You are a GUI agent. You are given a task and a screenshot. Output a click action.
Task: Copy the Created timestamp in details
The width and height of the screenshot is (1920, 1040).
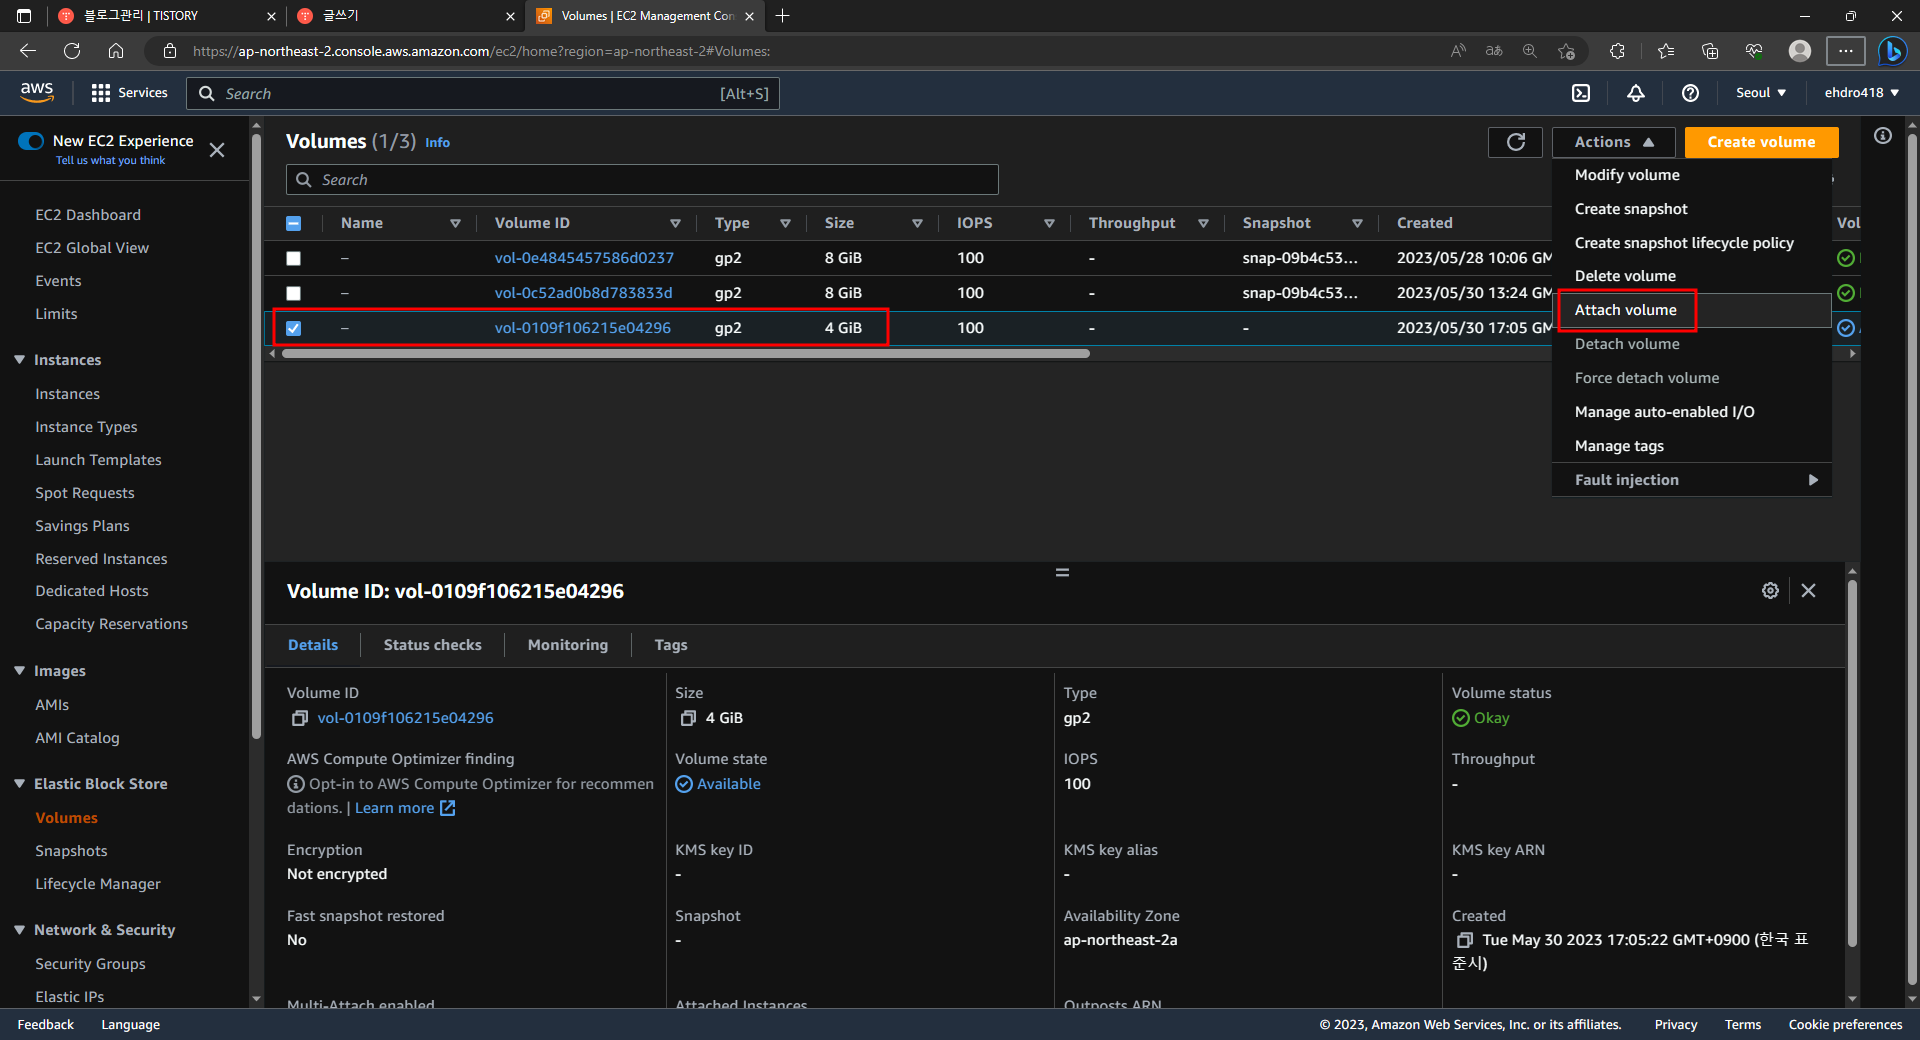(x=1465, y=940)
